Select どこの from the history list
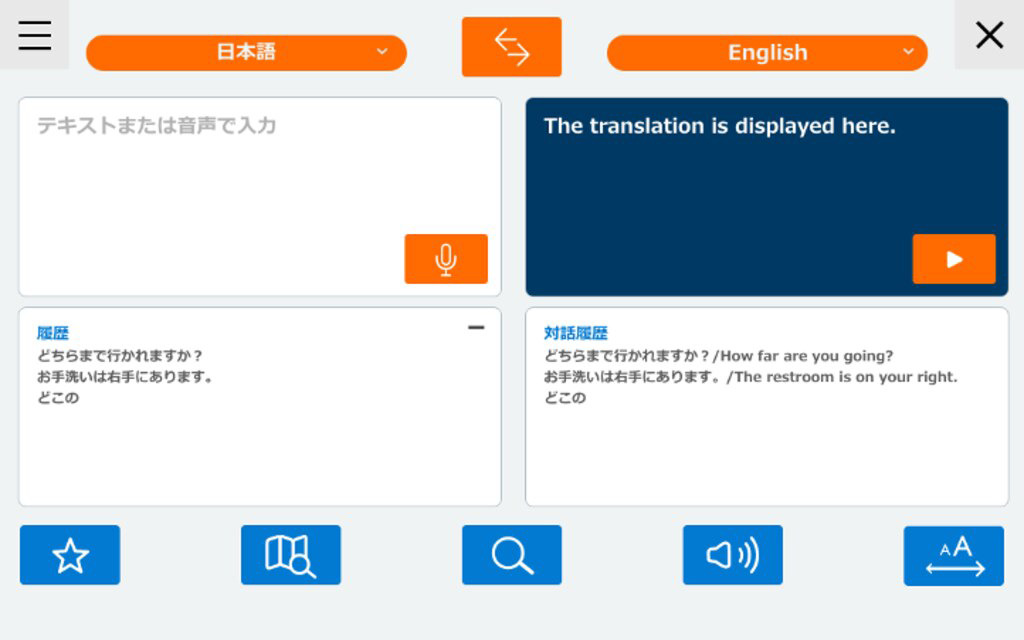Viewport: 1024px width, 640px height. [x=53, y=398]
